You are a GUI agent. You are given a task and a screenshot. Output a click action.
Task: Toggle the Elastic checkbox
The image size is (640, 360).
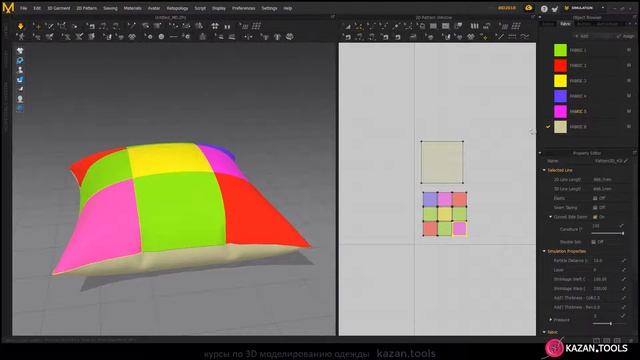click(x=595, y=198)
